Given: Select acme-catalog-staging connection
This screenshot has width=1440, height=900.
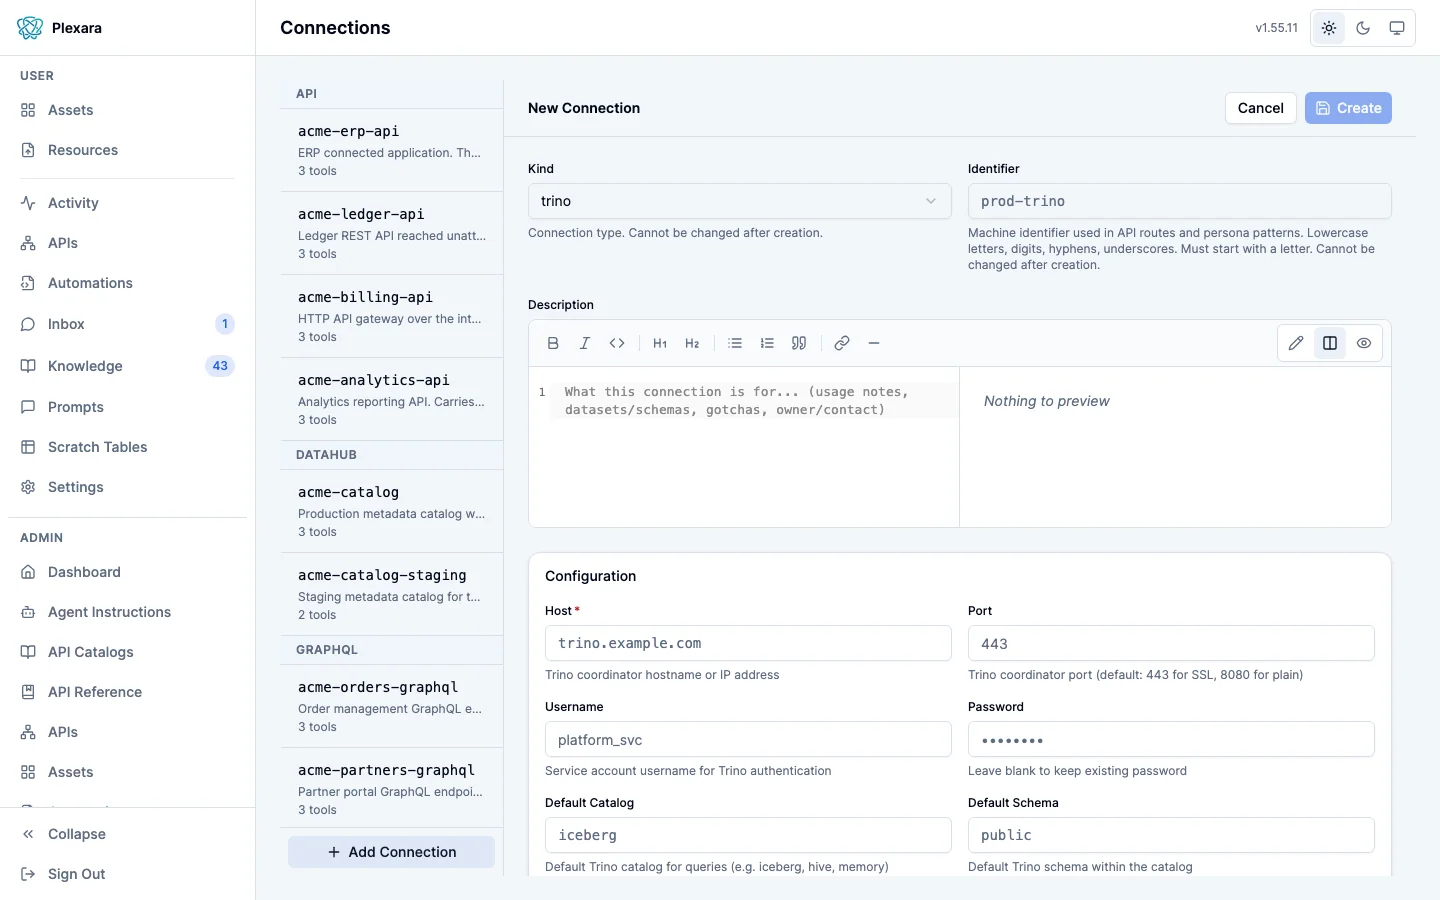Looking at the screenshot, I should [391, 594].
